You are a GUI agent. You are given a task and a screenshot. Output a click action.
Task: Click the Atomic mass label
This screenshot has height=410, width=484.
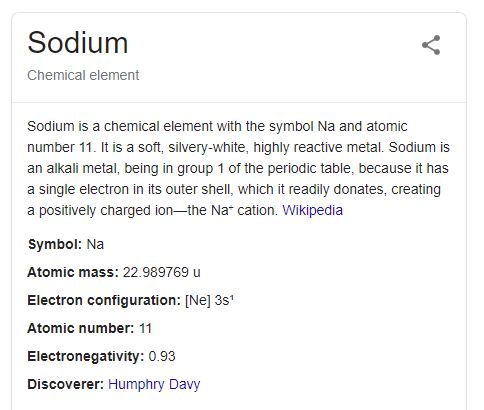click(x=73, y=272)
